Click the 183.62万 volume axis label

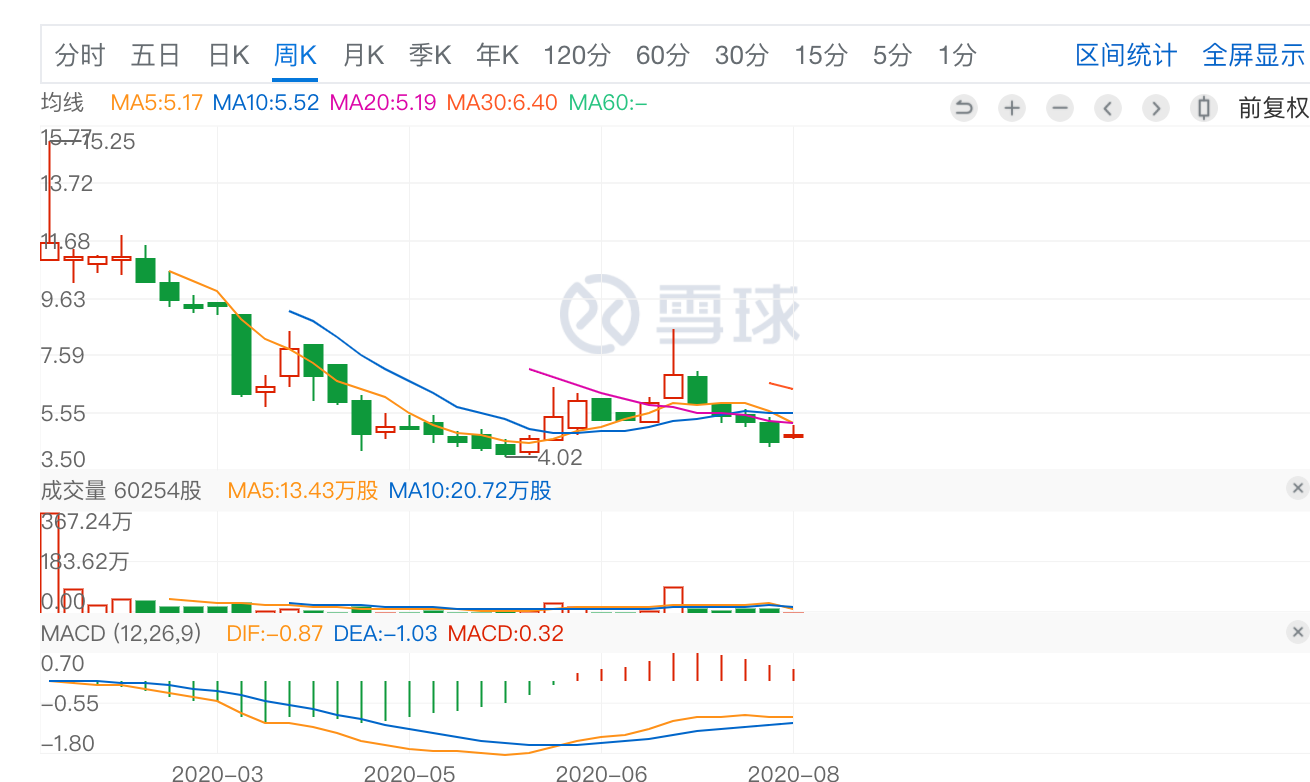(x=85, y=562)
